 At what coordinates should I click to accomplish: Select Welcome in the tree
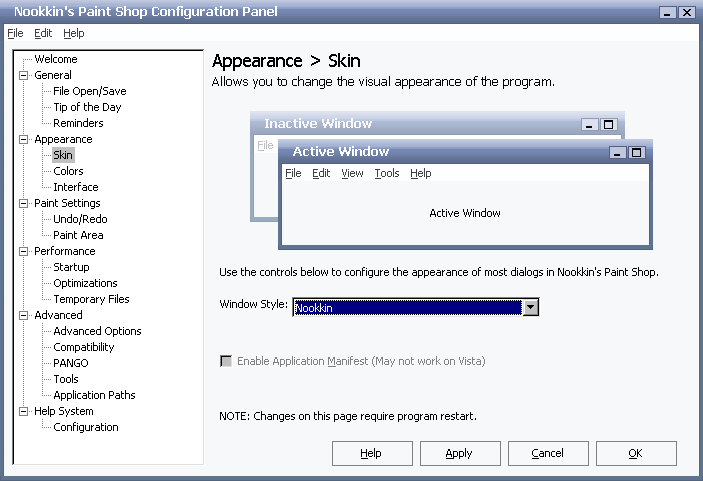[56, 59]
